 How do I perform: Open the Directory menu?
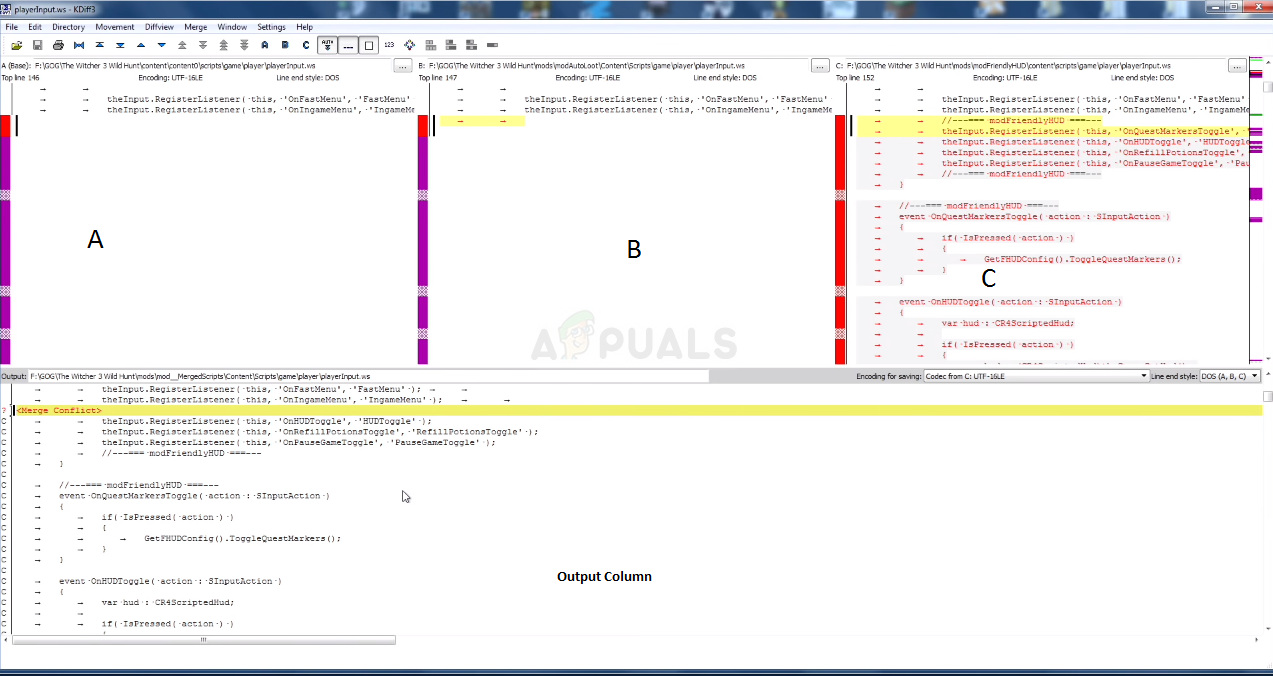coord(68,27)
